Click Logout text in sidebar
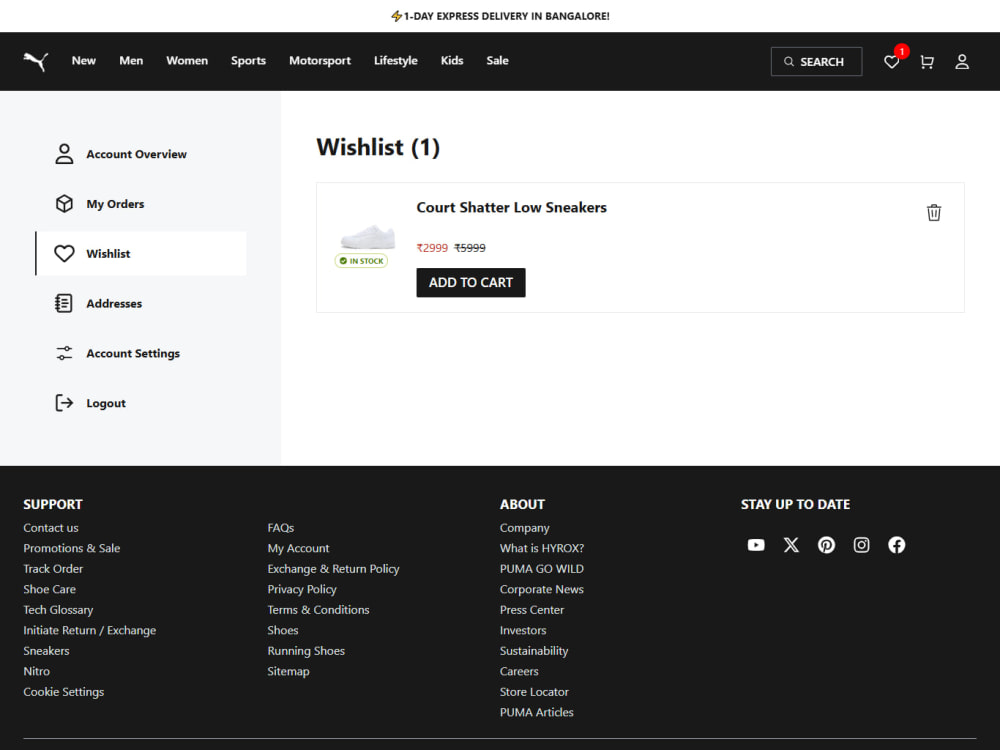 click(x=106, y=403)
